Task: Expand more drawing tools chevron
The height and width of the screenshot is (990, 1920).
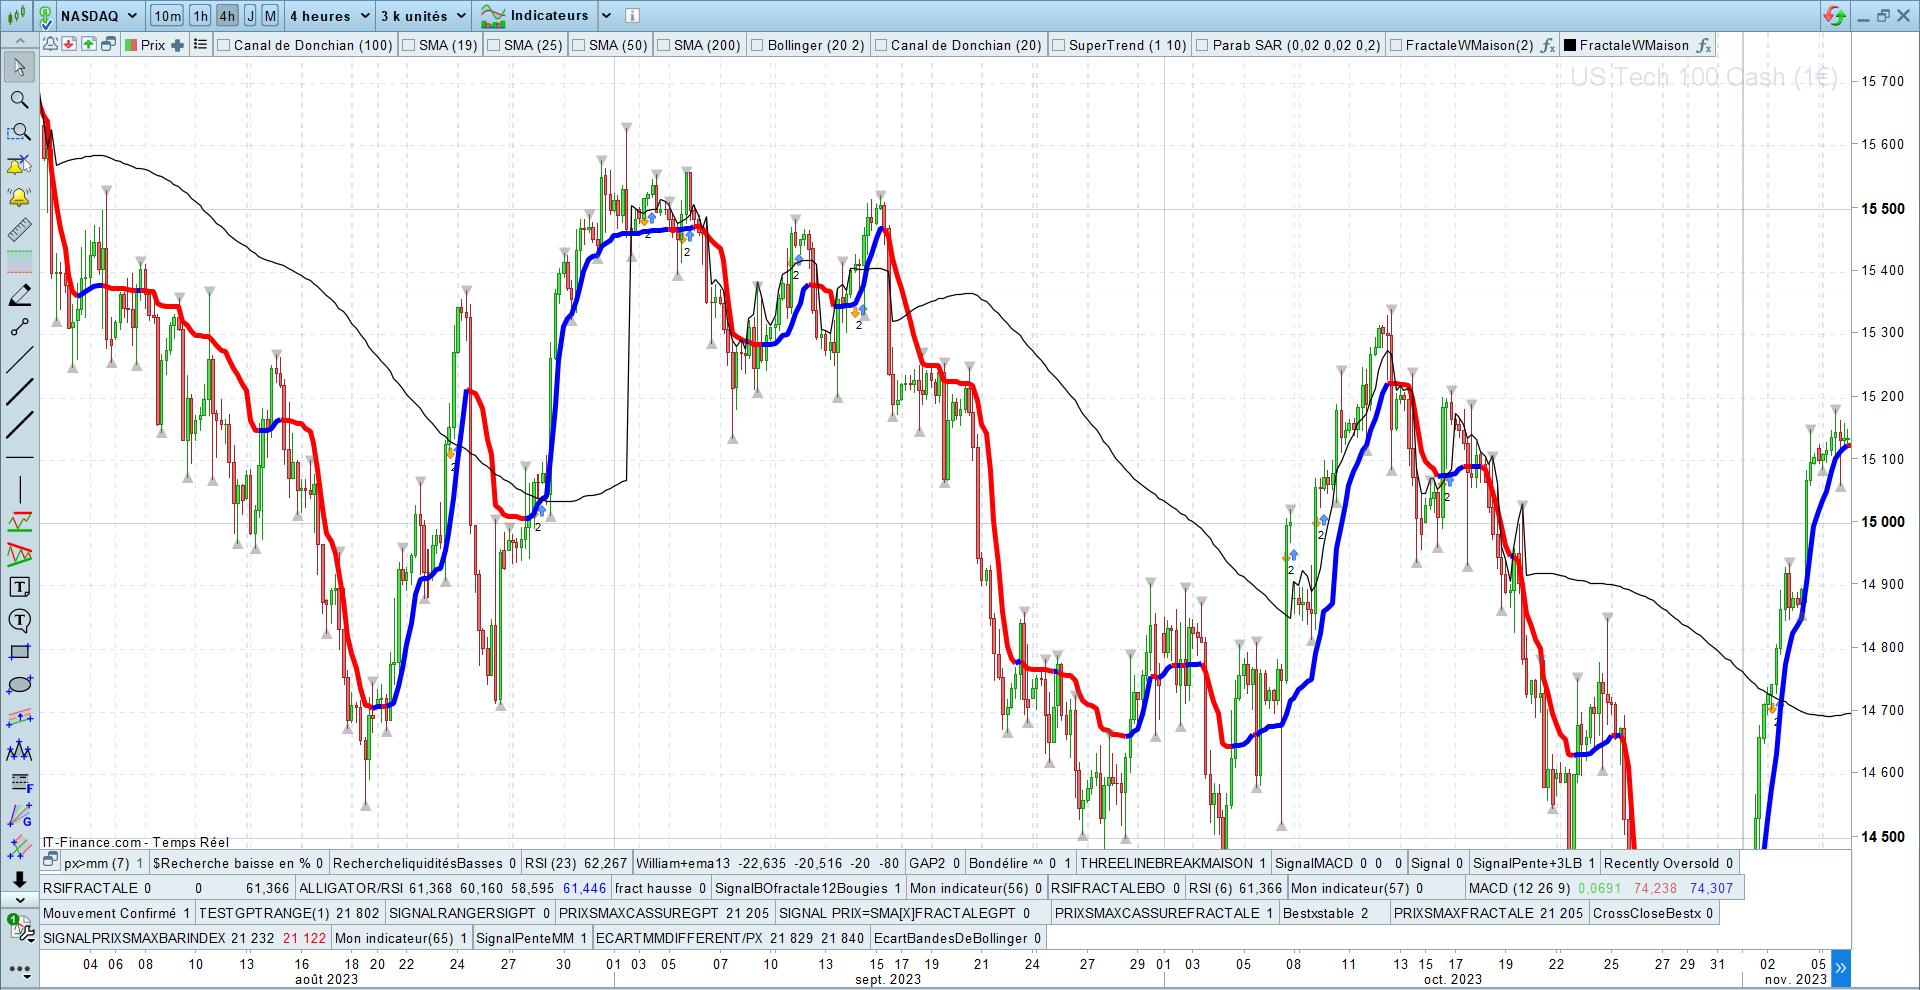Action: 19,900
